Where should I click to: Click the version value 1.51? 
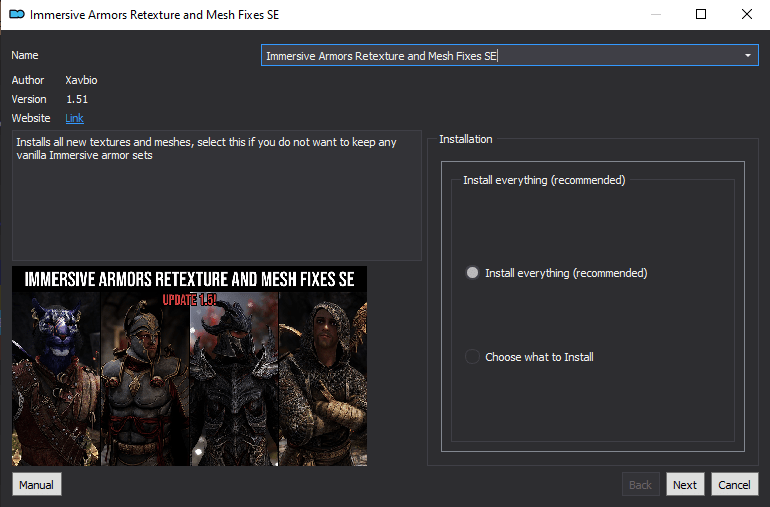pos(77,99)
